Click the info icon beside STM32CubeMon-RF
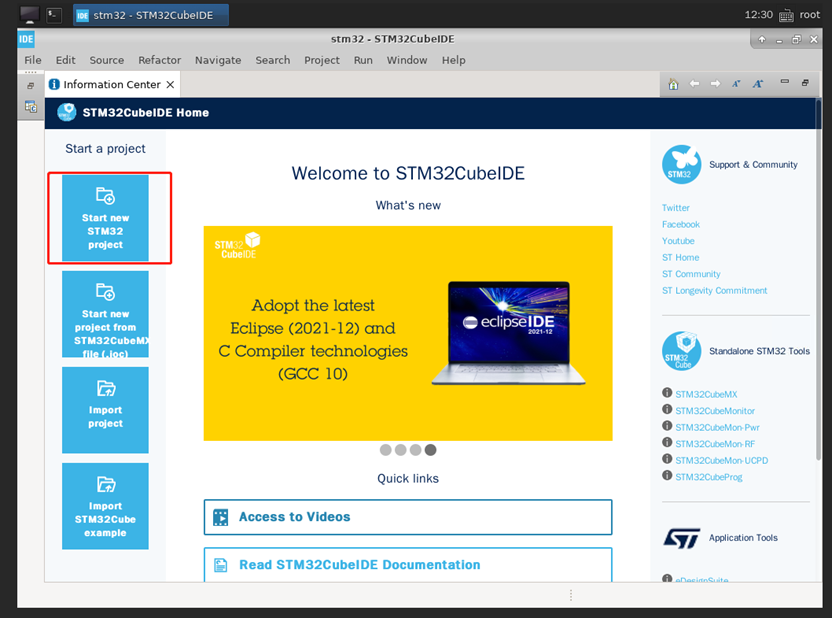Image resolution: width=832 pixels, height=618 pixels. 667,442
